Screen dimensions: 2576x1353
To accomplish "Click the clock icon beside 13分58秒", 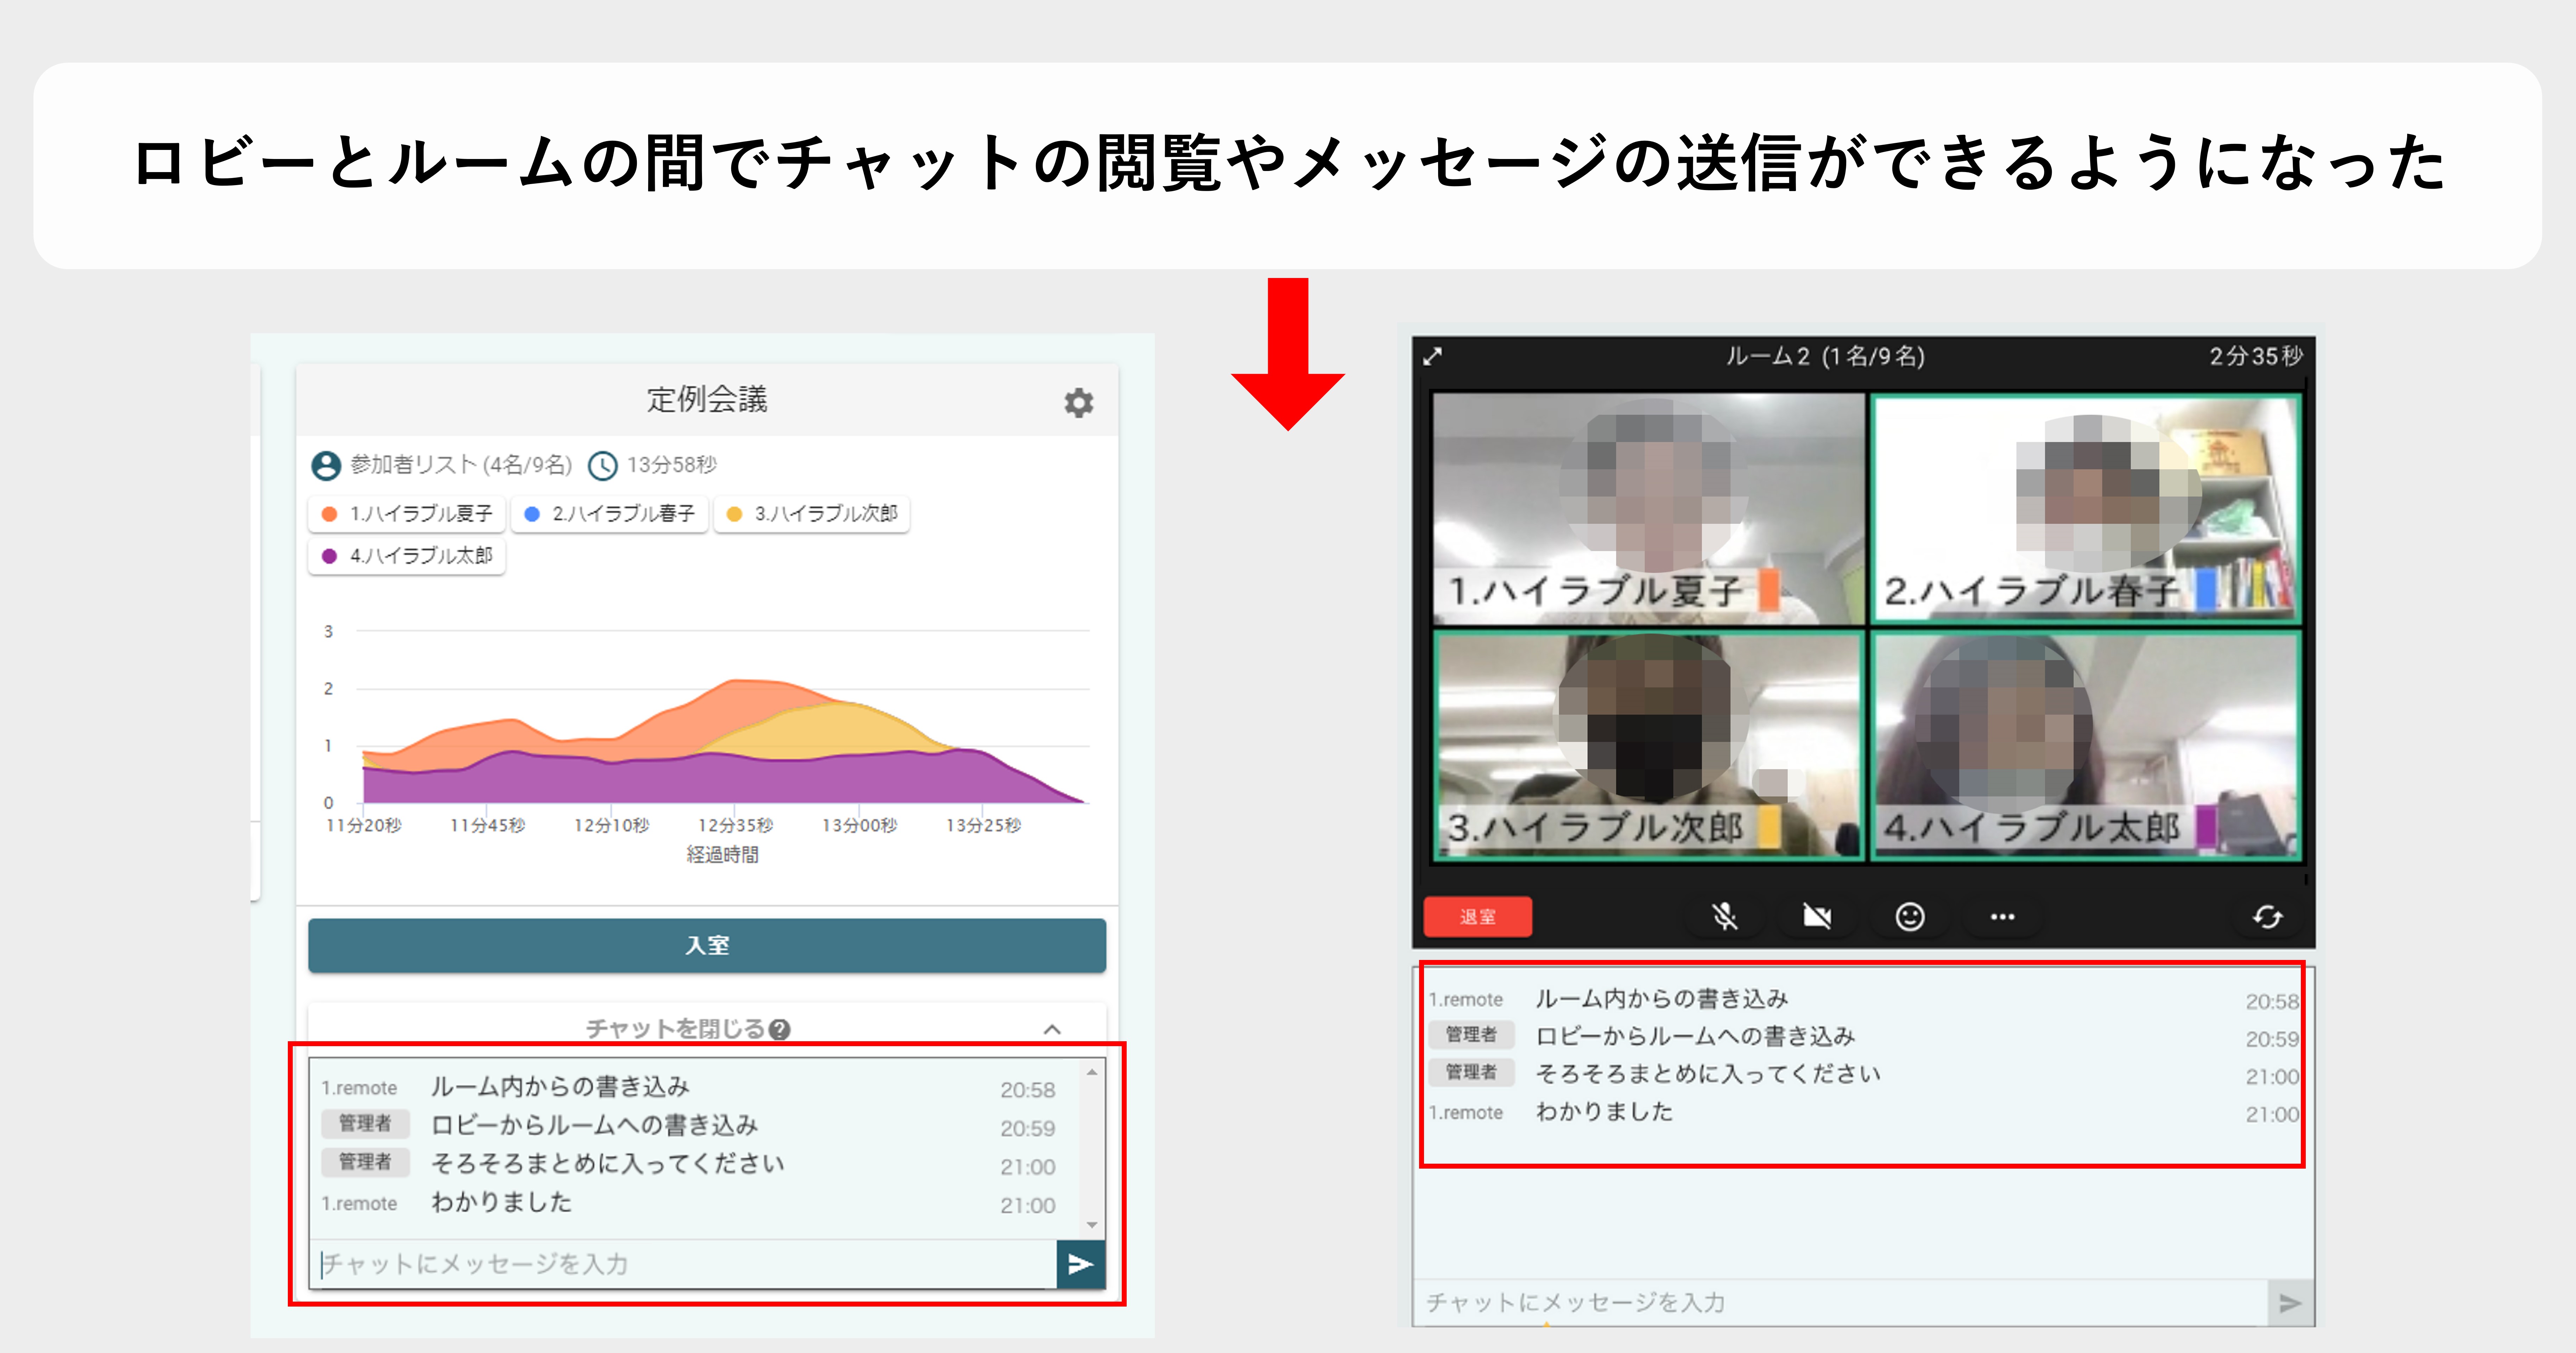I will 602,466.
